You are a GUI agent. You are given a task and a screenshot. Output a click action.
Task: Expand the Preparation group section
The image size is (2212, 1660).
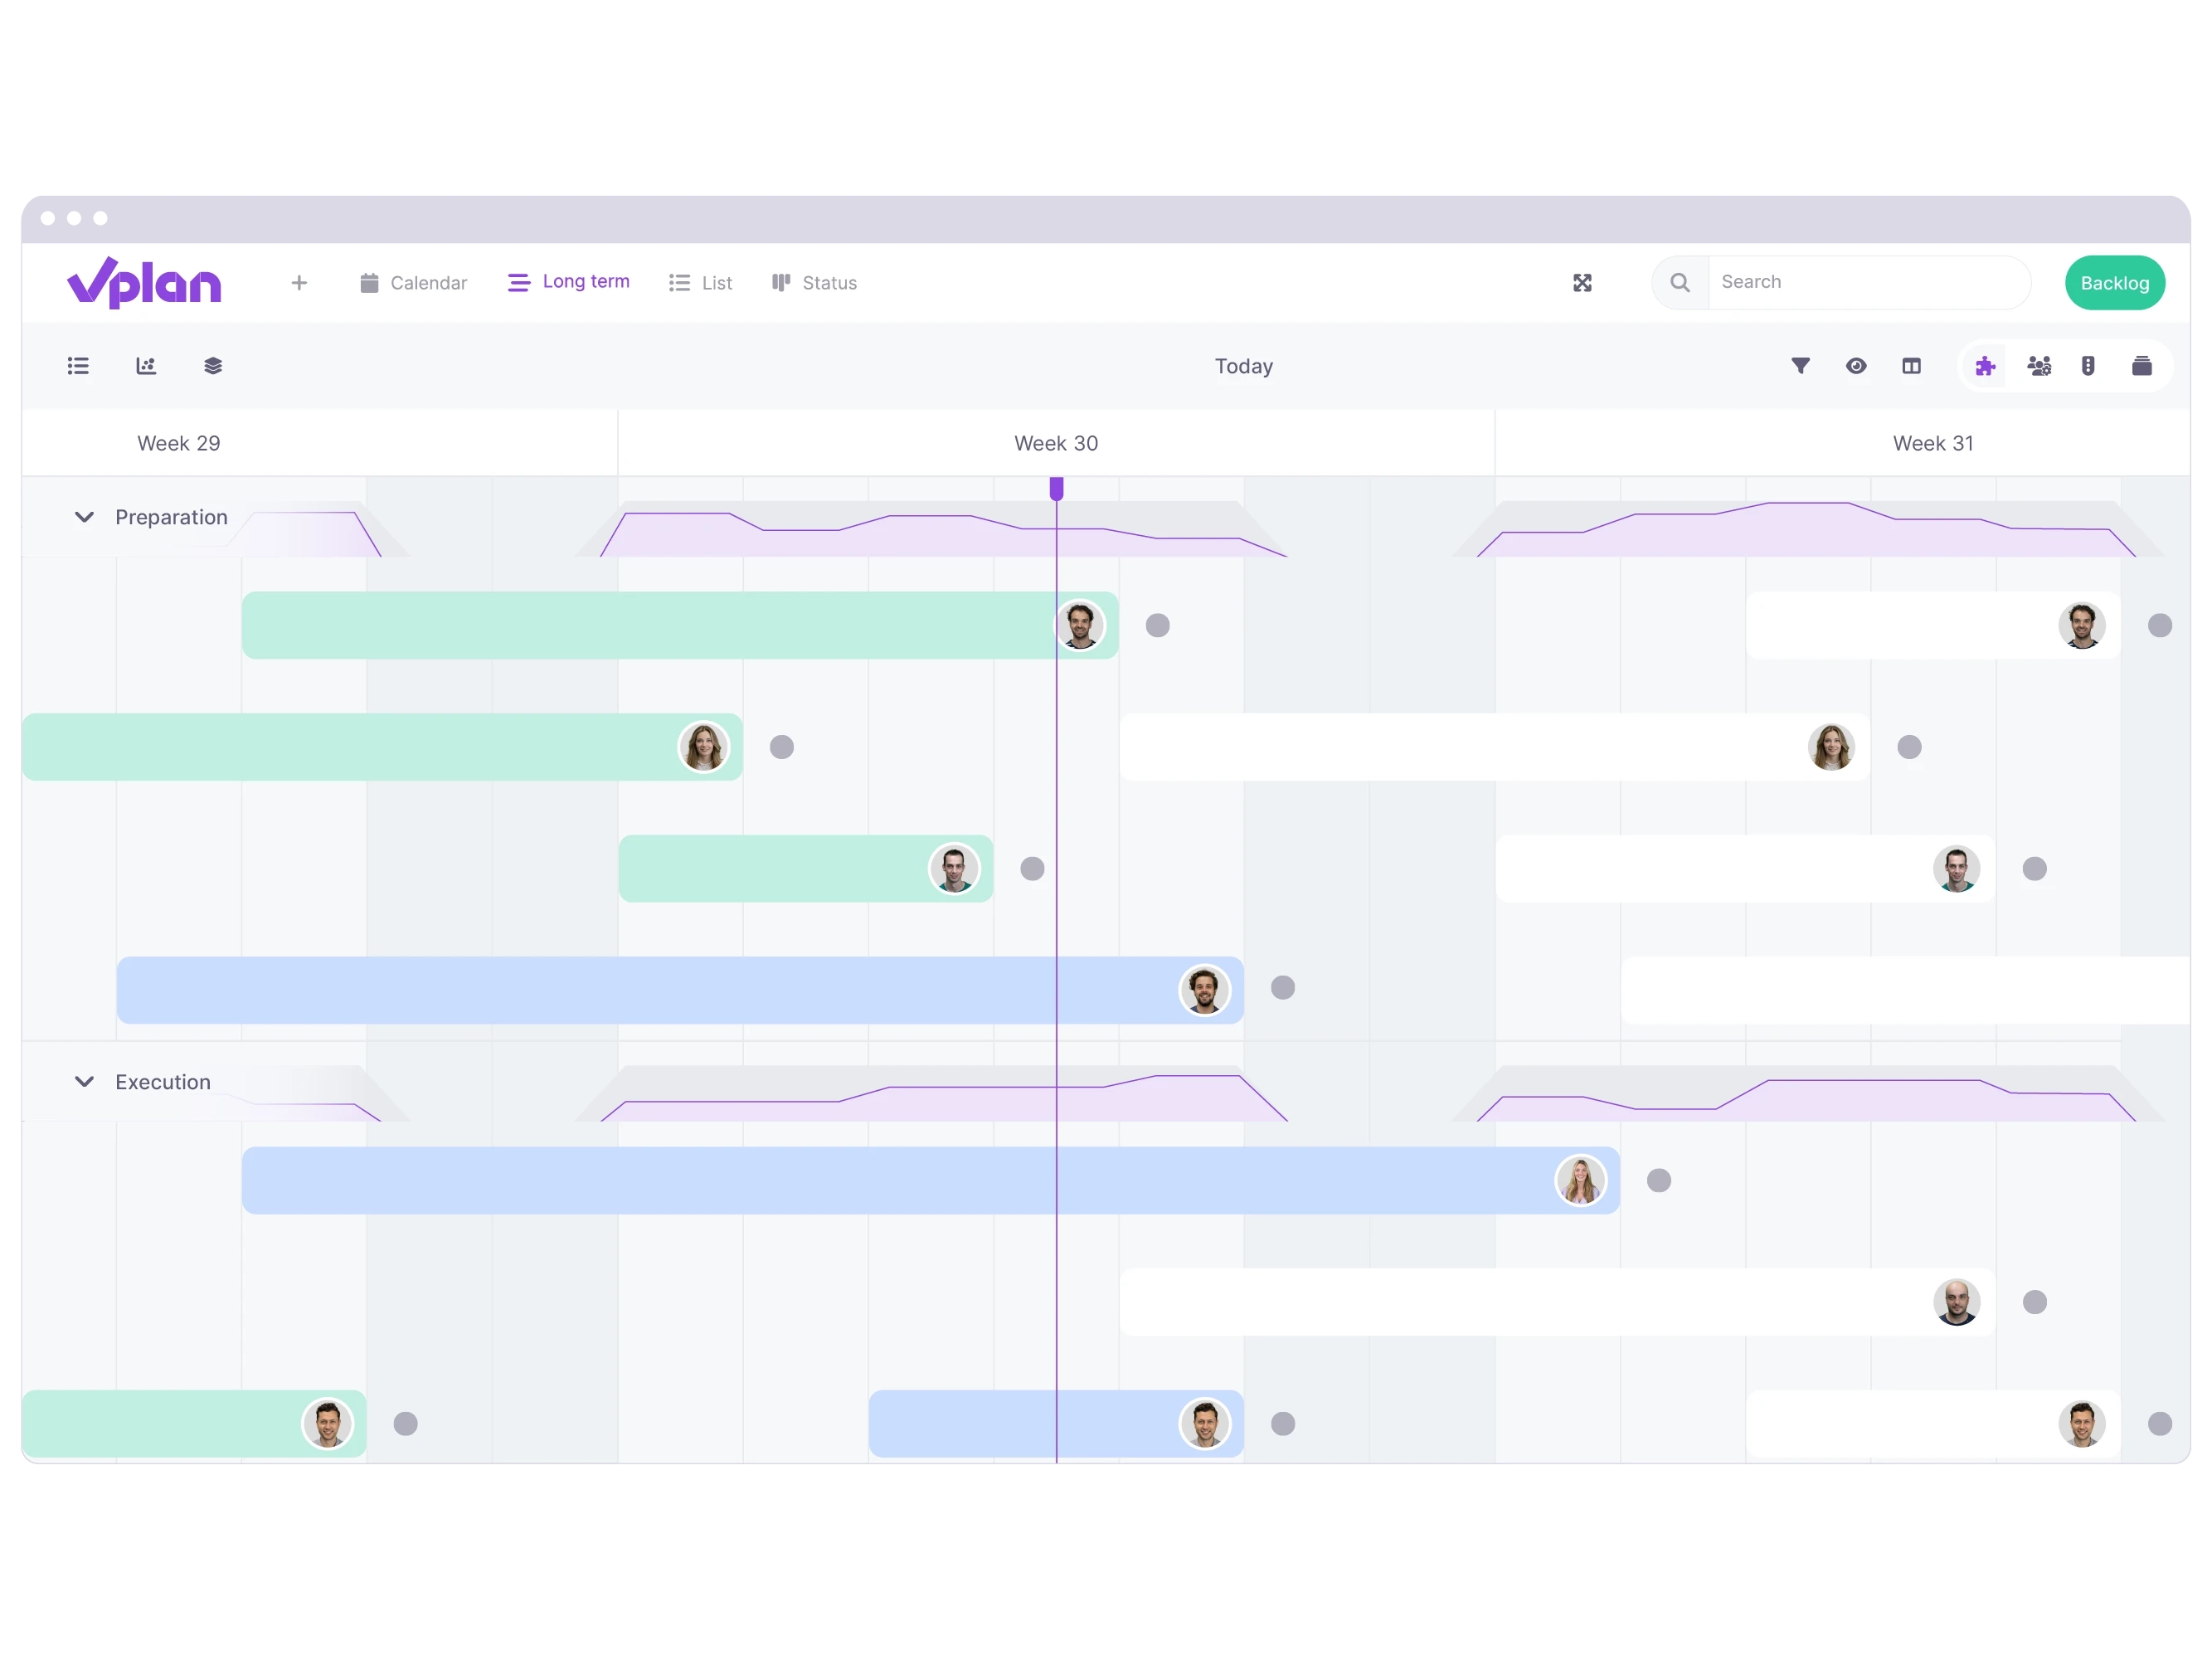coord(84,518)
